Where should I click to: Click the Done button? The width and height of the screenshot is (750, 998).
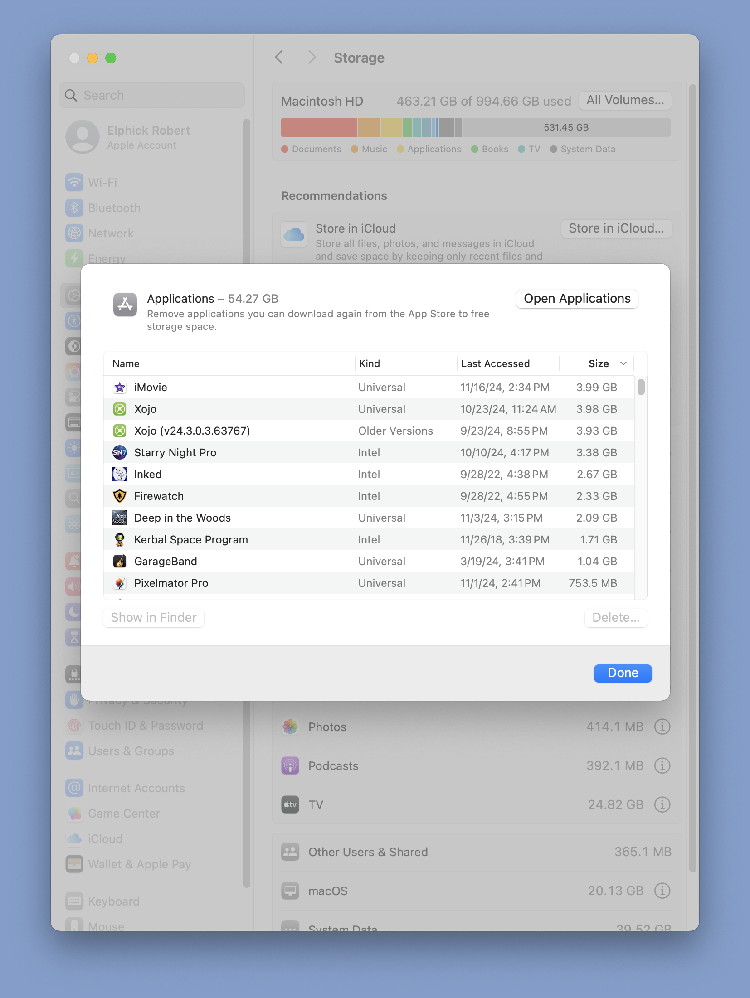pos(623,673)
